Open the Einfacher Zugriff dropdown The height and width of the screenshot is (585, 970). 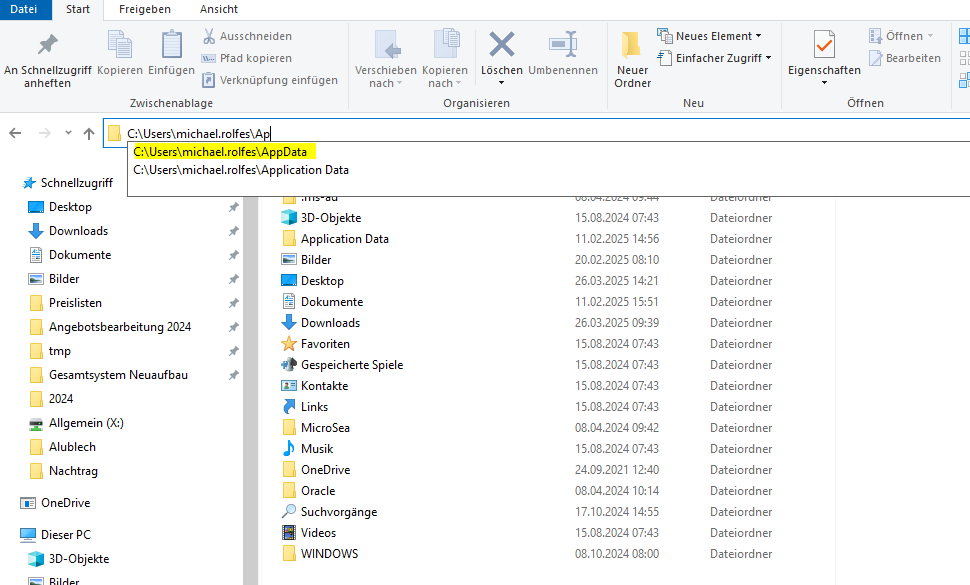pos(717,58)
